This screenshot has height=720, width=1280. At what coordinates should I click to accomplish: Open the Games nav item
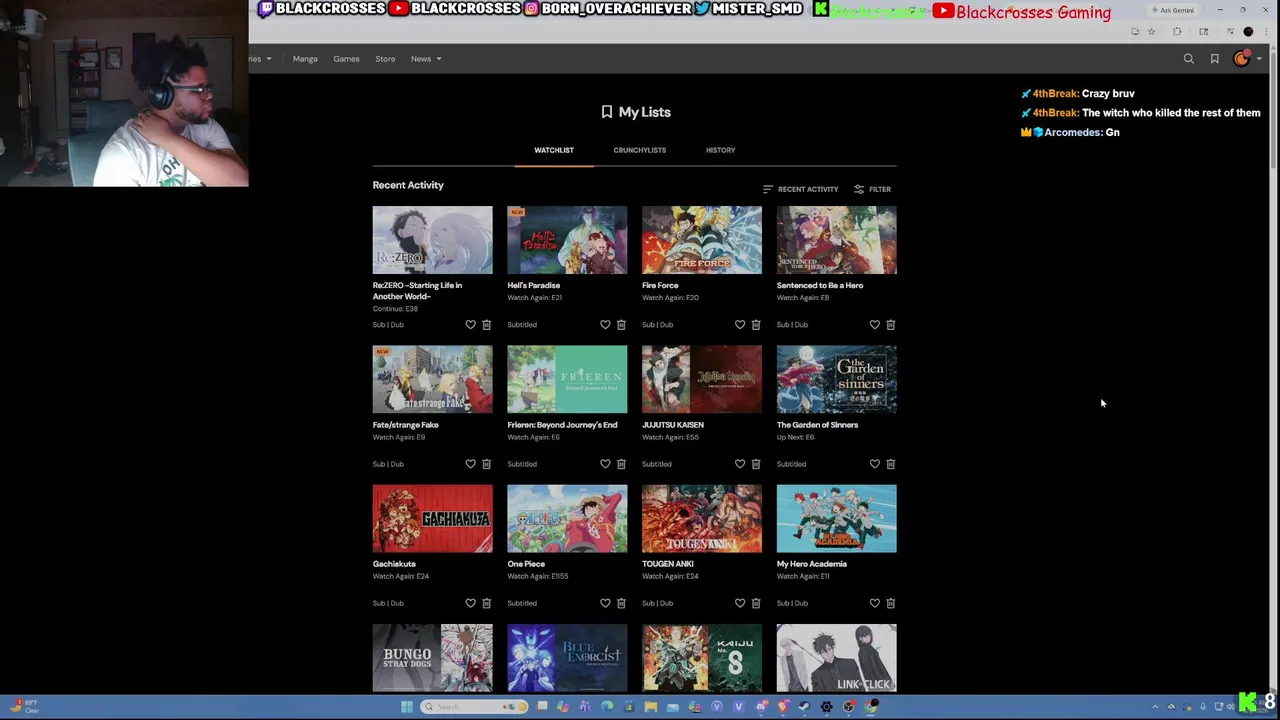click(346, 59)
